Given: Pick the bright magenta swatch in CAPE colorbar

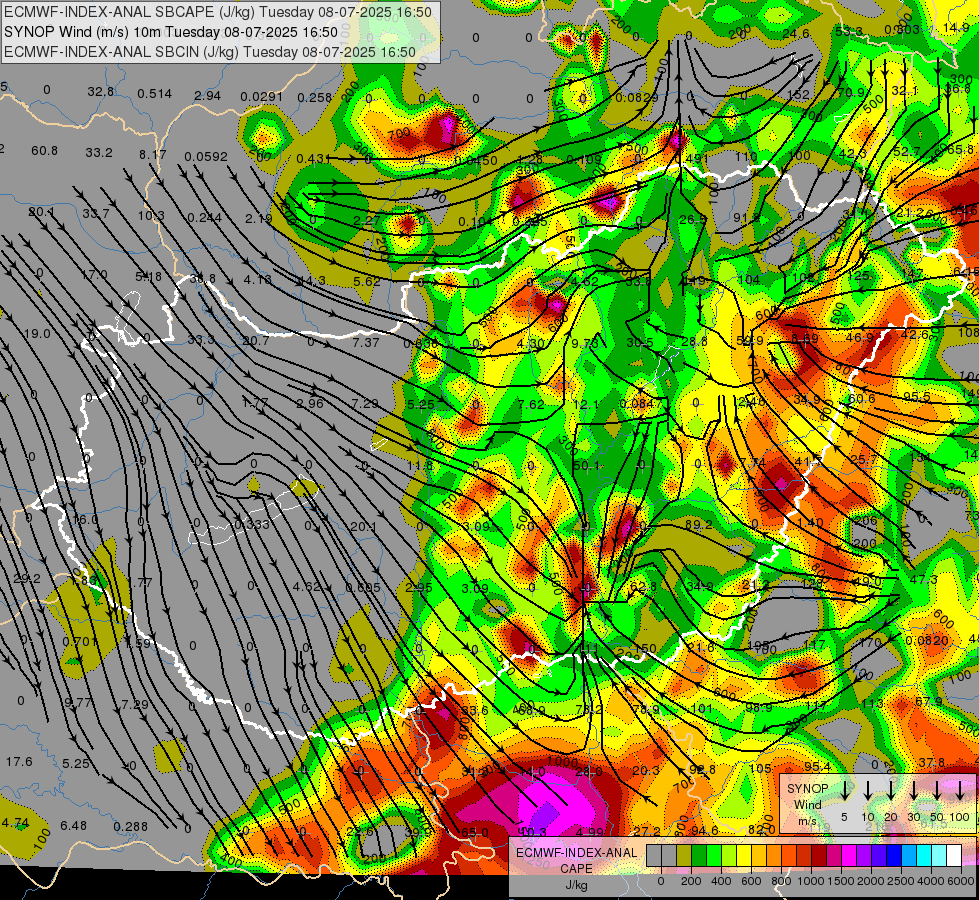Looking at the screenshot, I should tap(849, 856).
